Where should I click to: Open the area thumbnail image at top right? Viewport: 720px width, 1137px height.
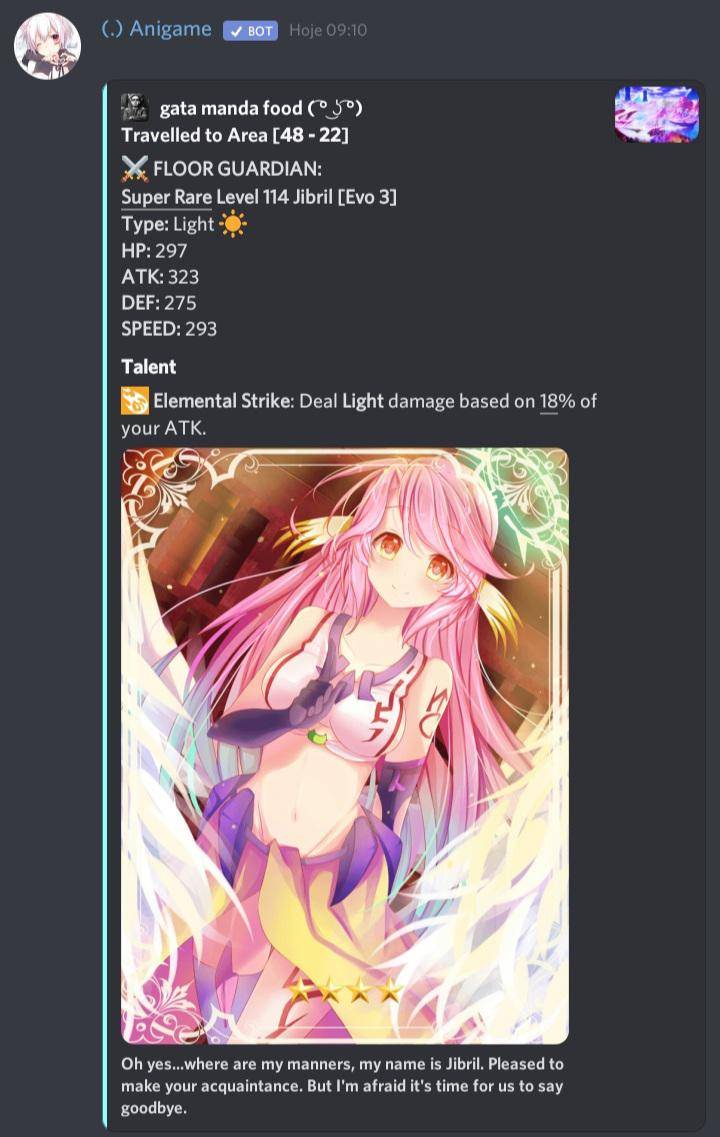pyautogui.click(x=657, y=115)
